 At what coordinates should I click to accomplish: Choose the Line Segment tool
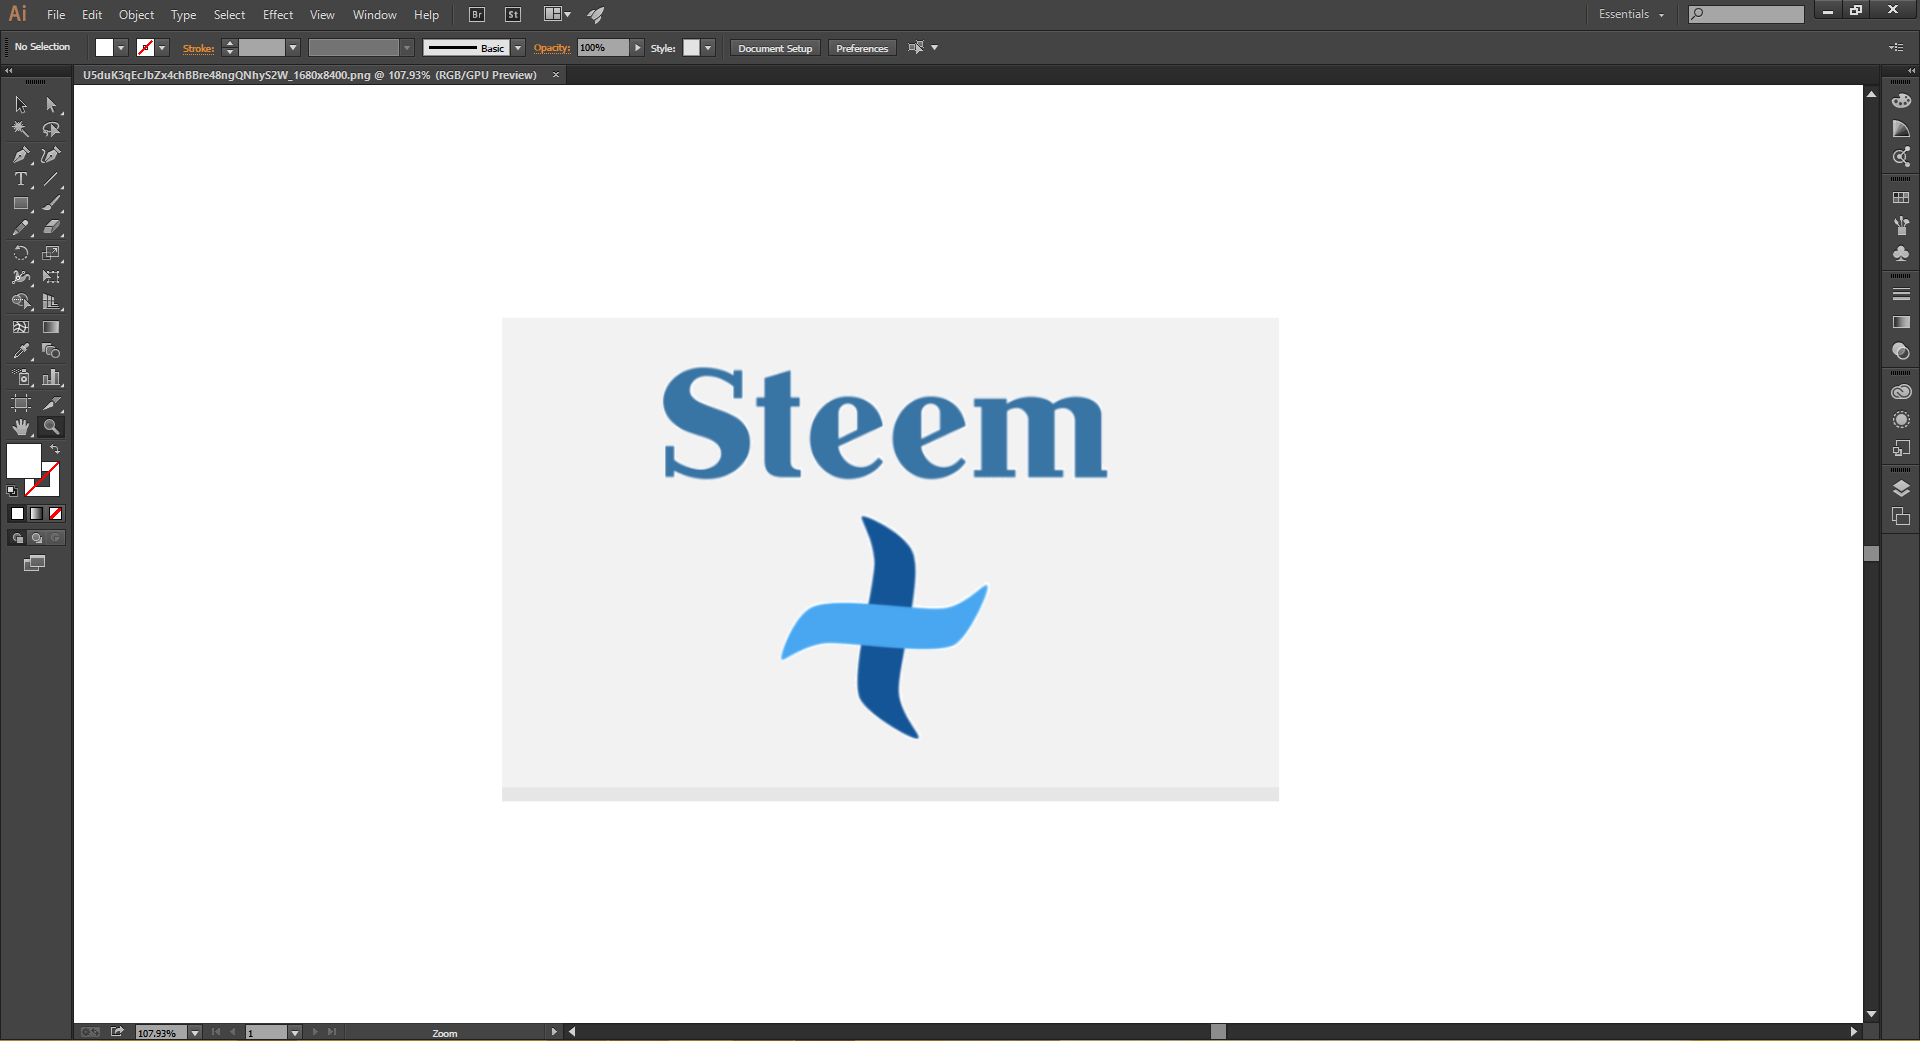tap(51, 179)
